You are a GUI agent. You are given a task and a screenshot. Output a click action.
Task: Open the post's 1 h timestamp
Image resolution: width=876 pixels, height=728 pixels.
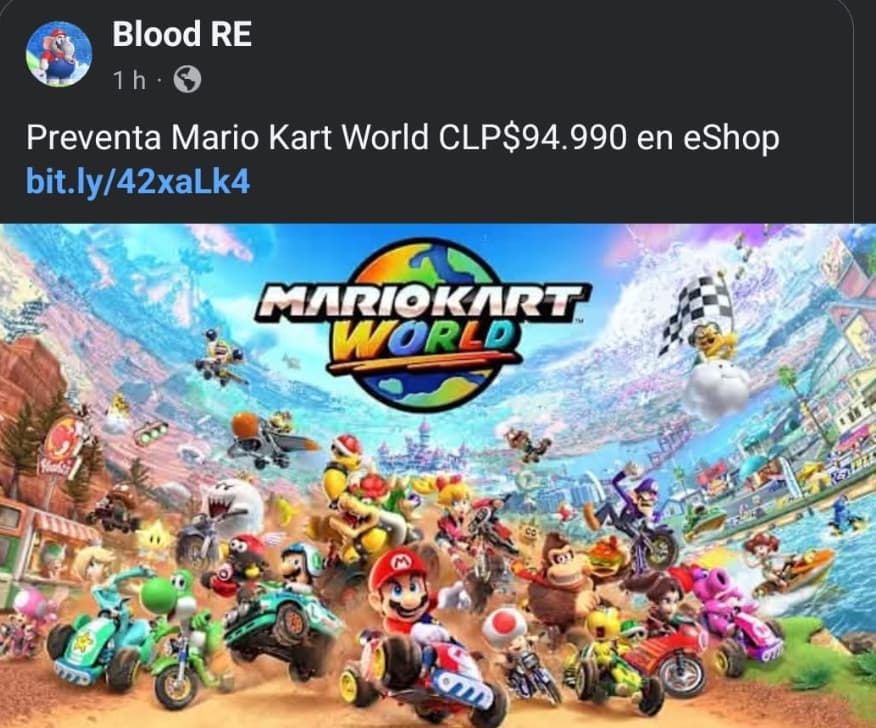point(130,80)
